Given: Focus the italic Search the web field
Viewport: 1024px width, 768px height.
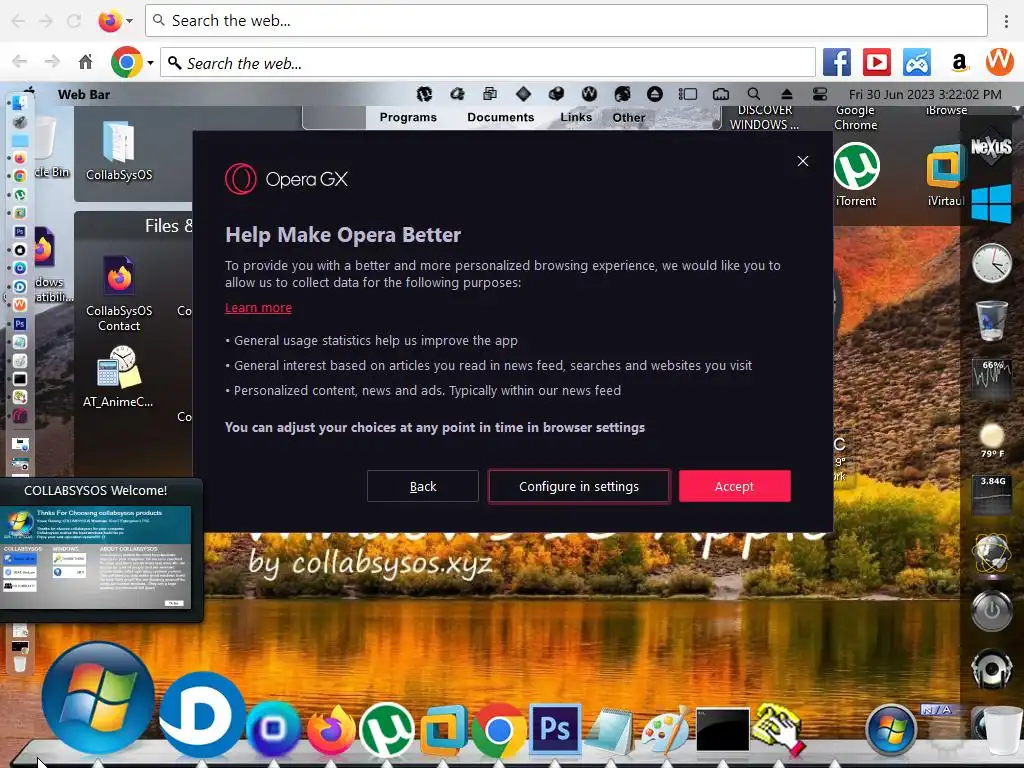Looking at the screenshot, I should coord(488,63).
